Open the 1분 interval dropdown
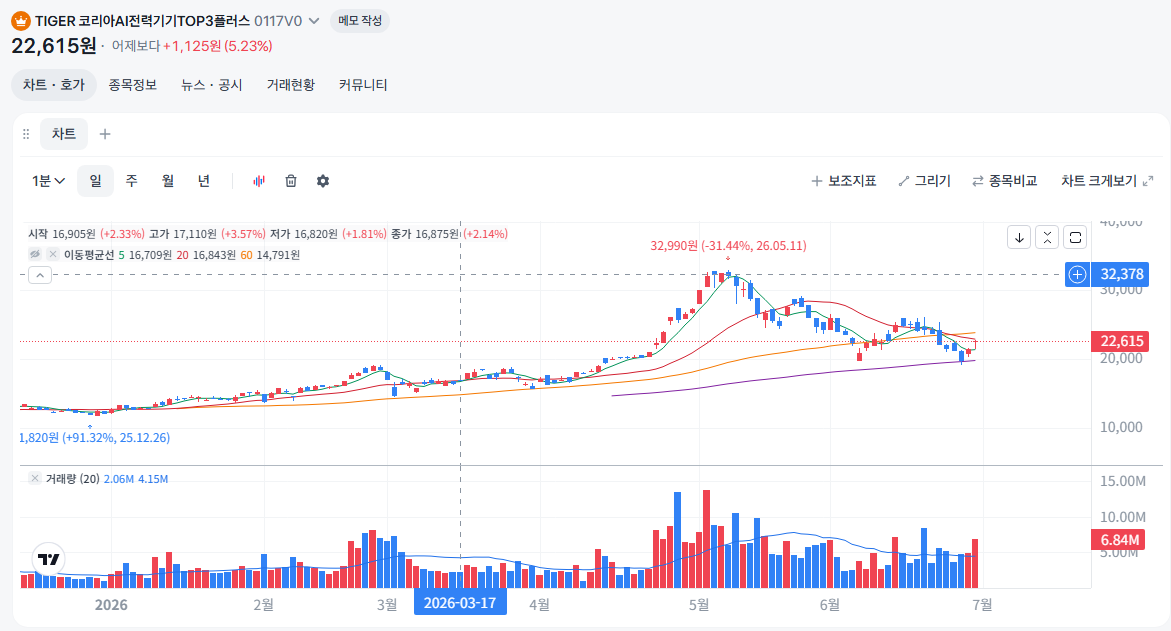The width and height of the screenshot is (1171, 631). pyautogui.click(x=49, y=181)
